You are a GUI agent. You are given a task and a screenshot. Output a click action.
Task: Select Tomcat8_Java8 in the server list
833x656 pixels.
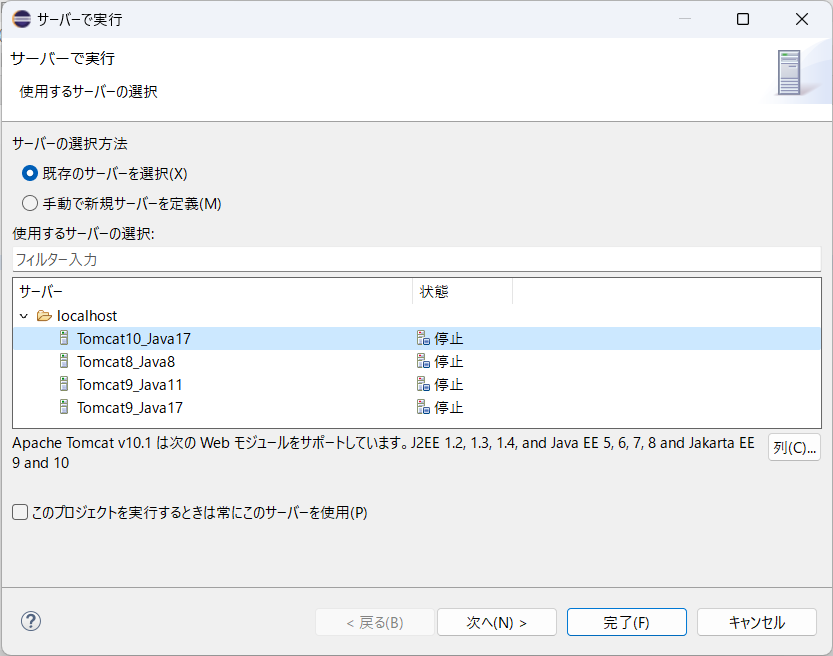125,362
